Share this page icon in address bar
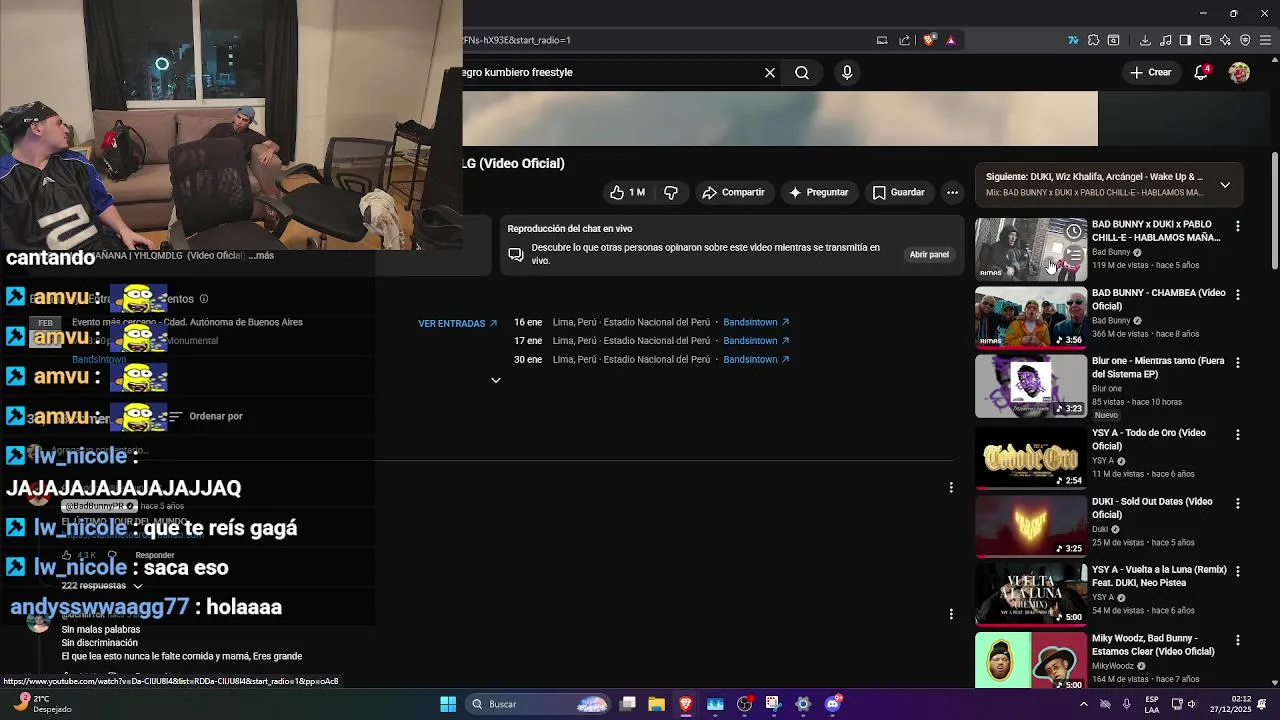 coord(905,40)
